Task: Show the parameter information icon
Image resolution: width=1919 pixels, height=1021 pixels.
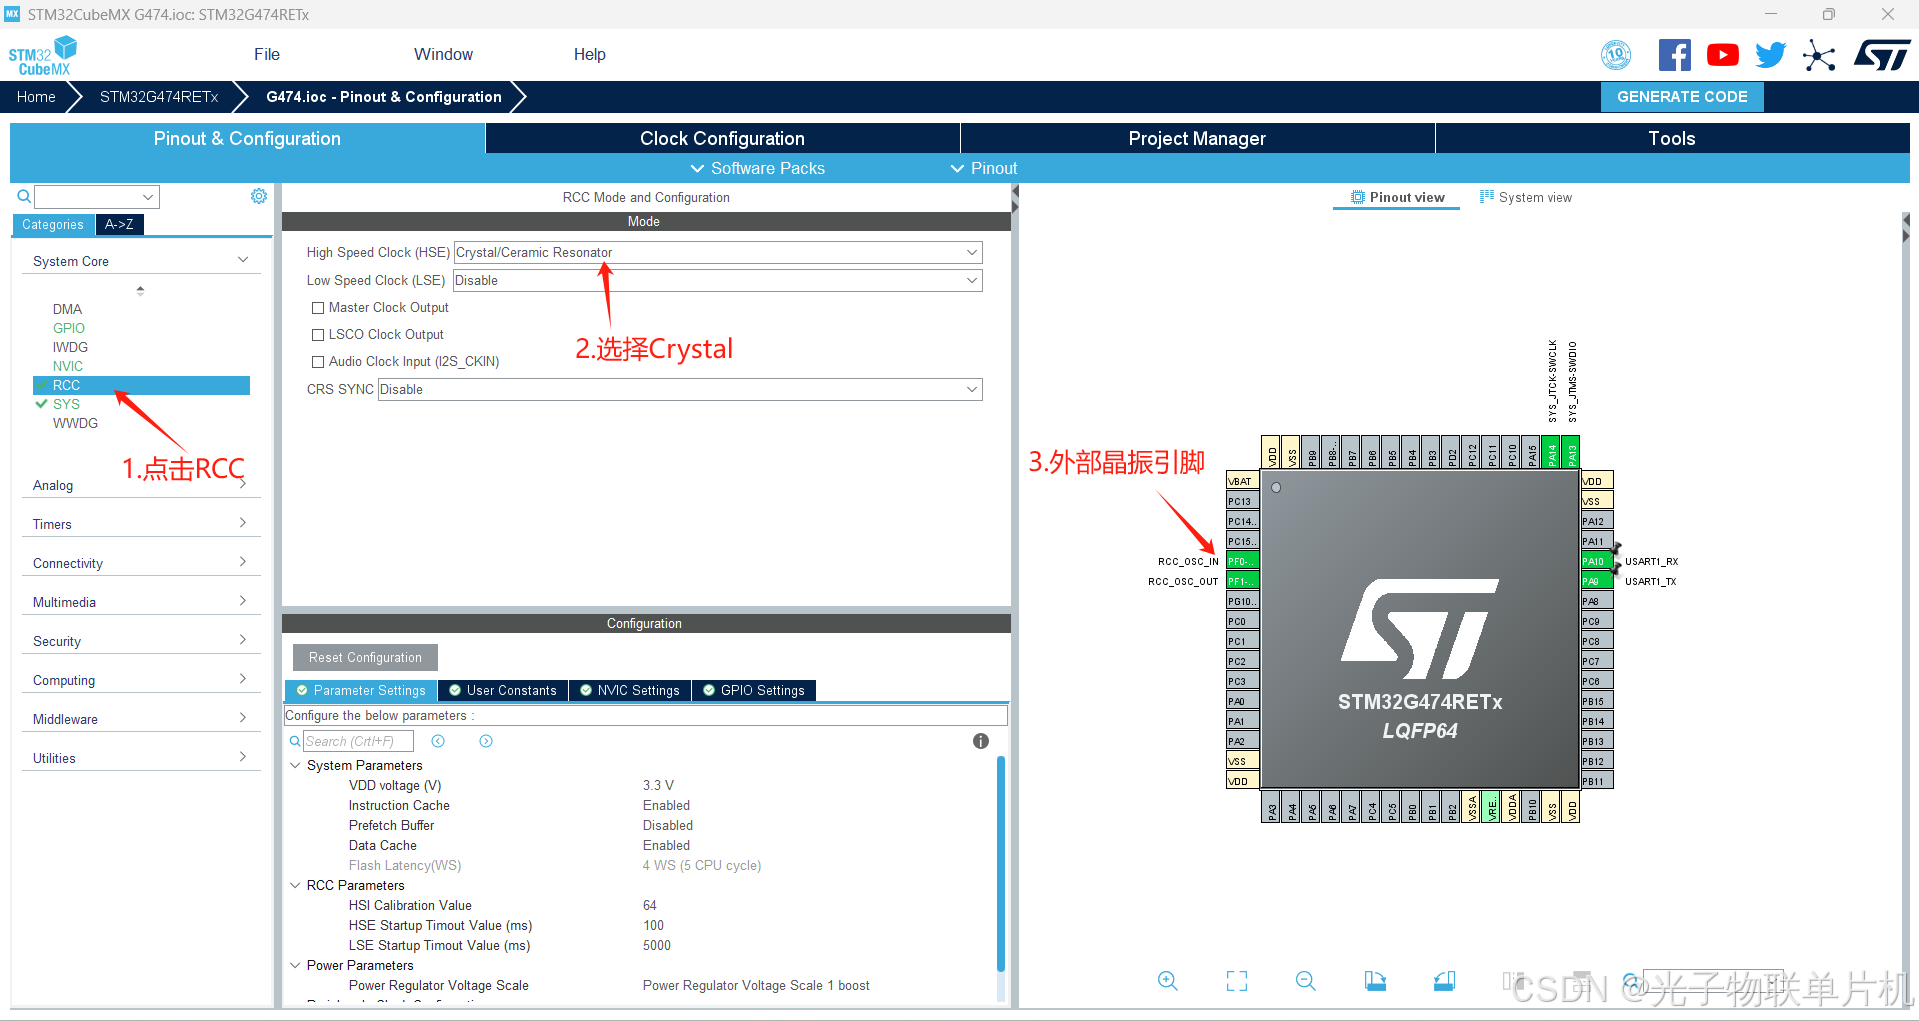Action: [981, 741]
